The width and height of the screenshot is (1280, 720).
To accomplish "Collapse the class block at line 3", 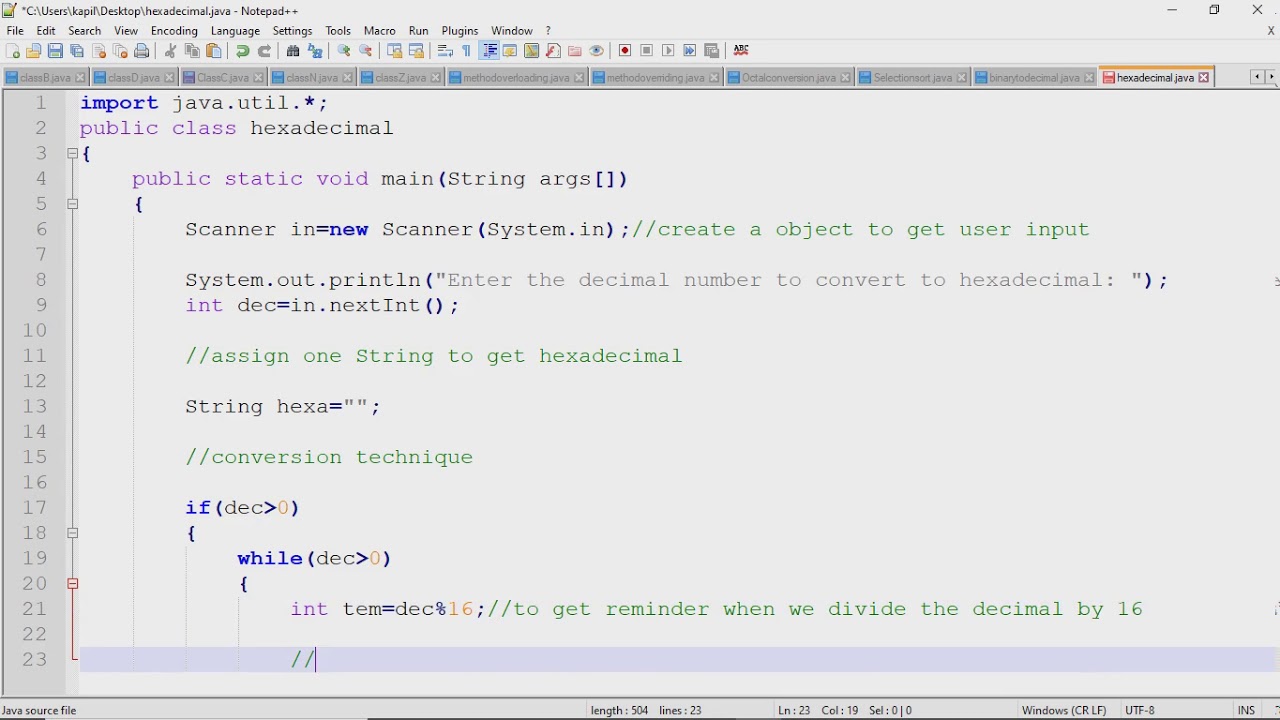I will [x=72, y=153].
